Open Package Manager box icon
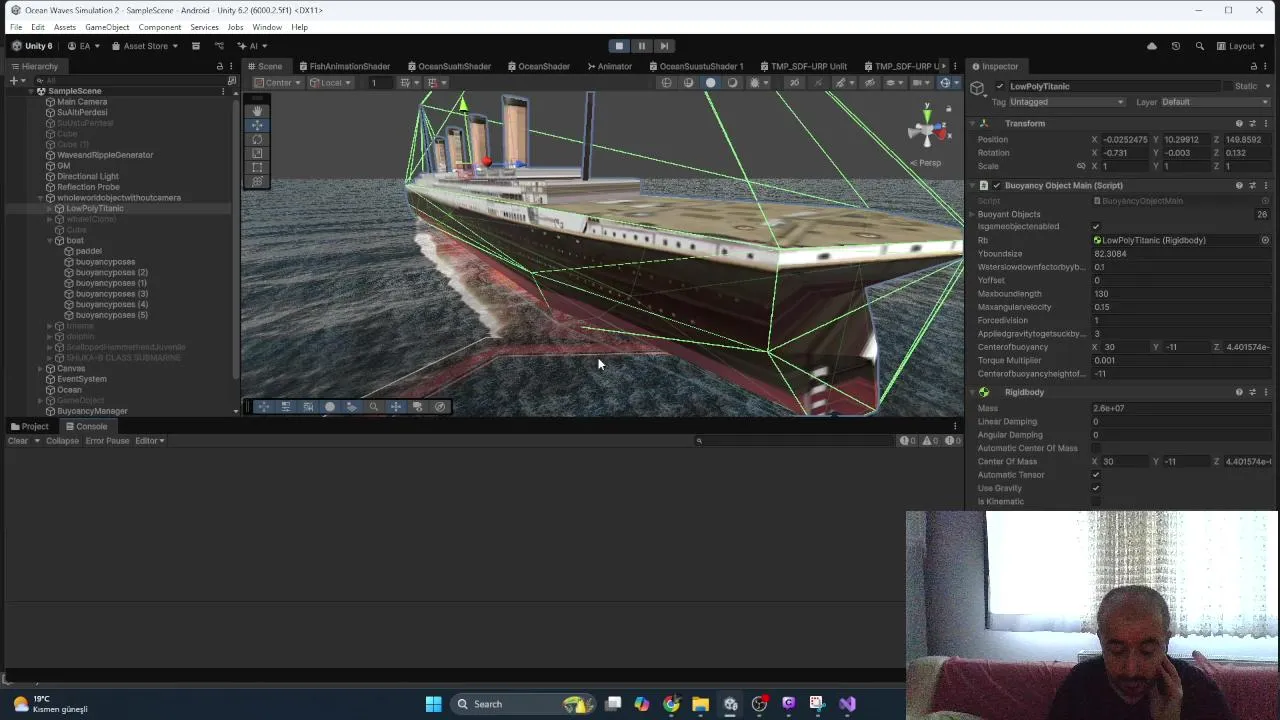Image resolution: width=1280 pixels, height=720 pixels. click(x=196, y=46)
